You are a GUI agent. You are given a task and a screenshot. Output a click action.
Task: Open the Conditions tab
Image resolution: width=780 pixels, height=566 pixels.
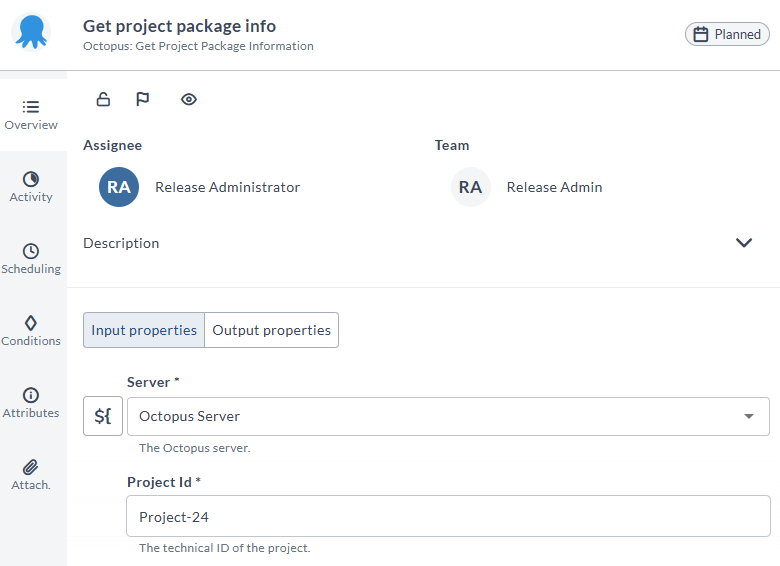31,331
